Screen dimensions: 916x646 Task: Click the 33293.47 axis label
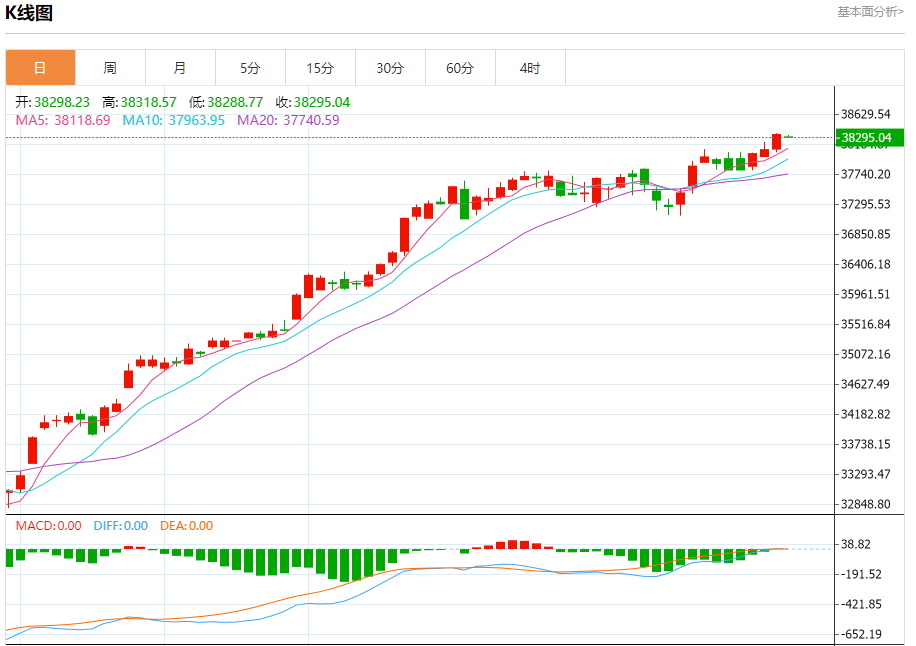[866, 474]
